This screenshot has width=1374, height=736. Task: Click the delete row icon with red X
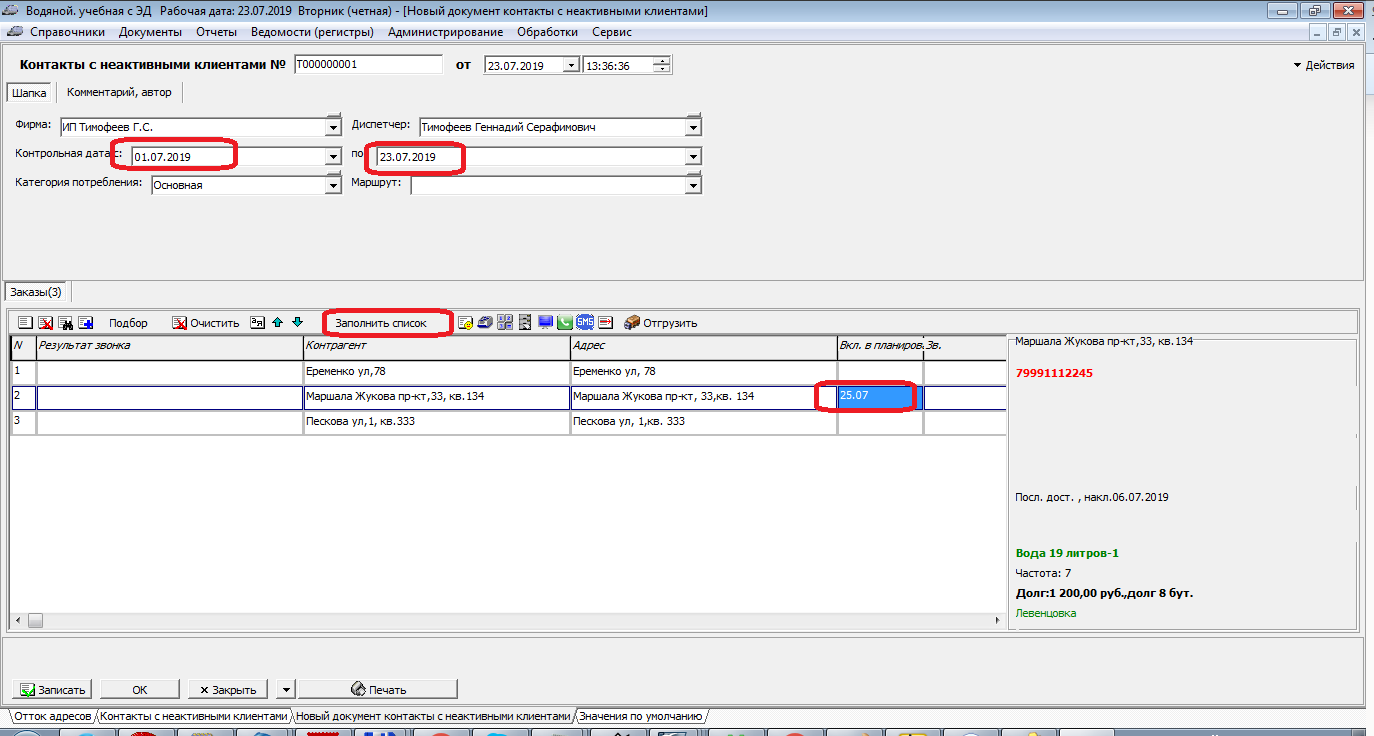[46, 323]
